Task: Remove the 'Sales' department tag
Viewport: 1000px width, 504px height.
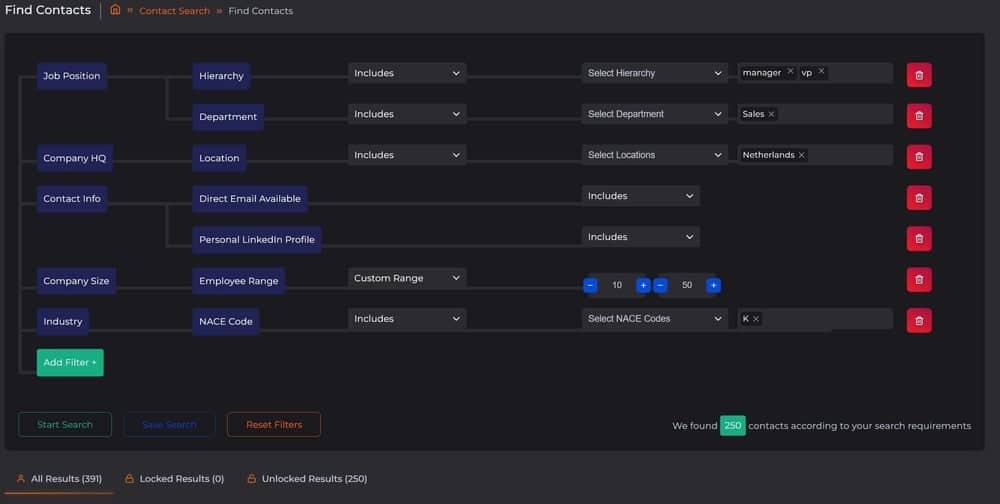Action: click(771, 114)
